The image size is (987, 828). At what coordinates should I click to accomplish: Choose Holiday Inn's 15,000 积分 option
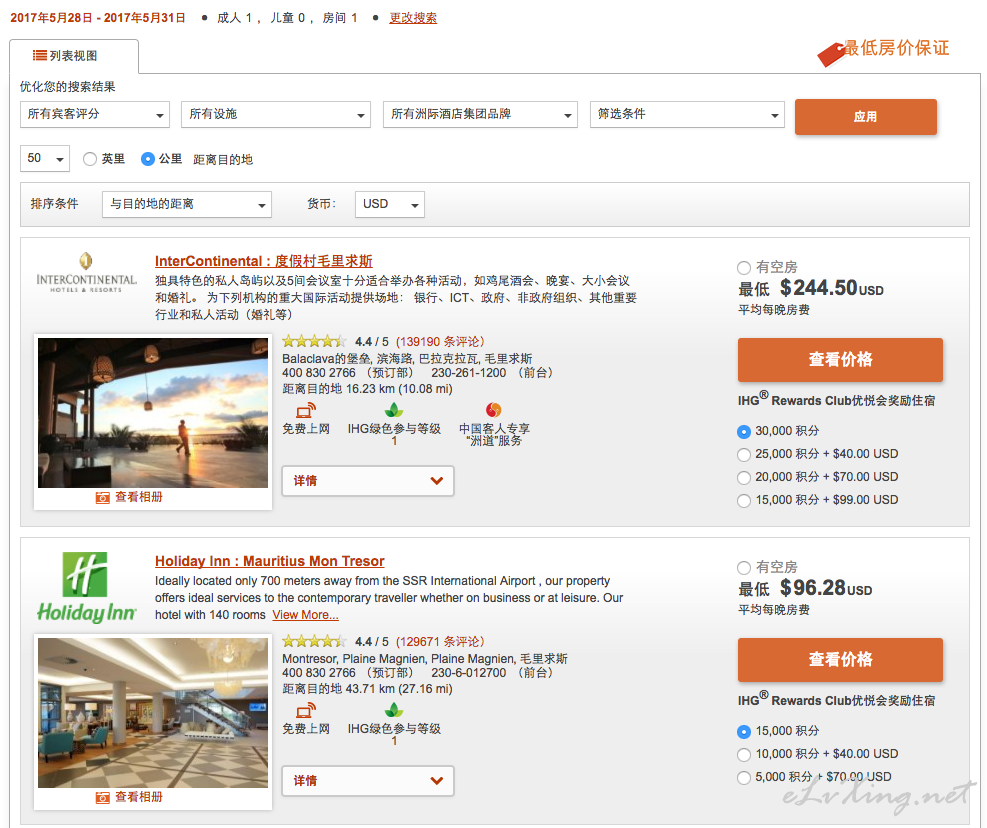coord(744,731)
